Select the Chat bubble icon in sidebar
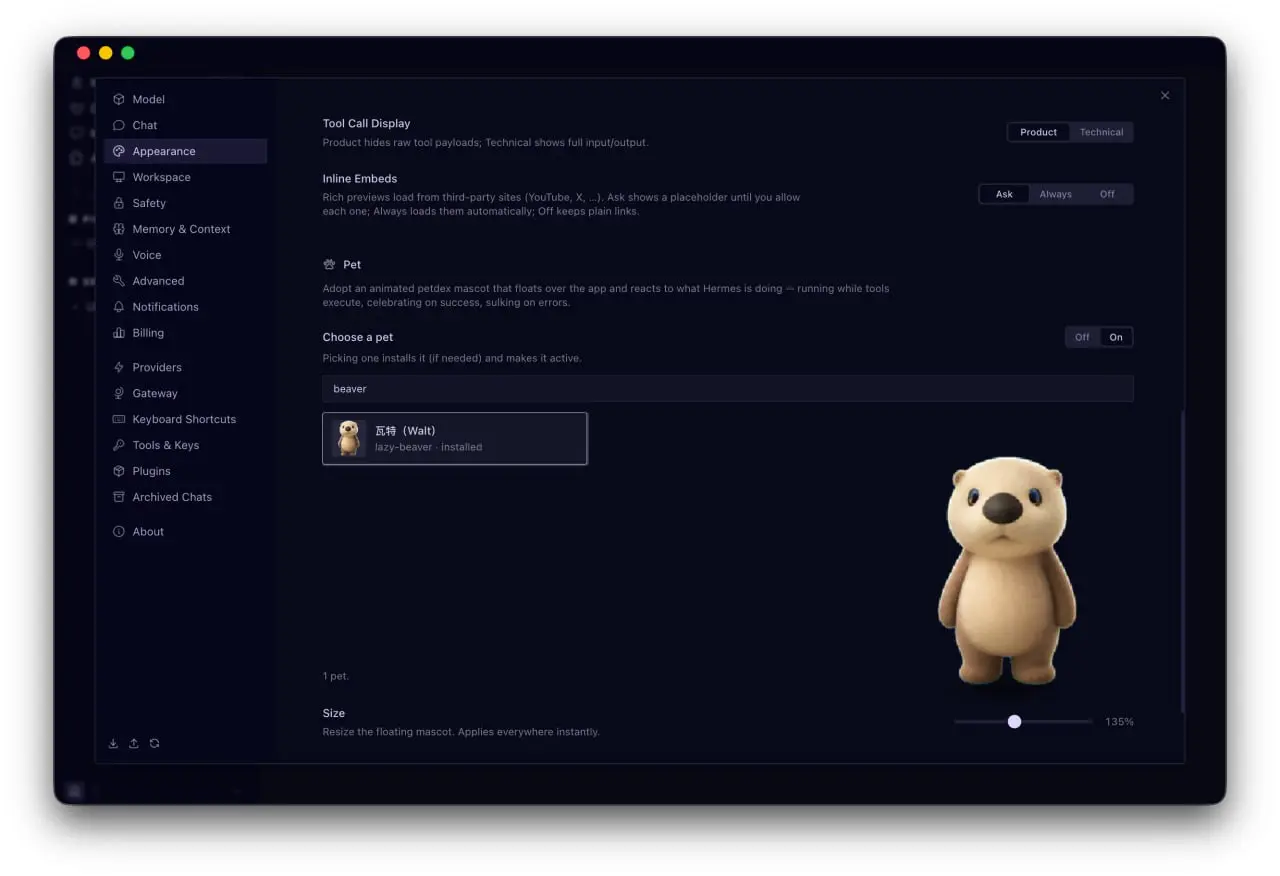Viewport: 1280px width, 876px height. click(x=119, y=125)
